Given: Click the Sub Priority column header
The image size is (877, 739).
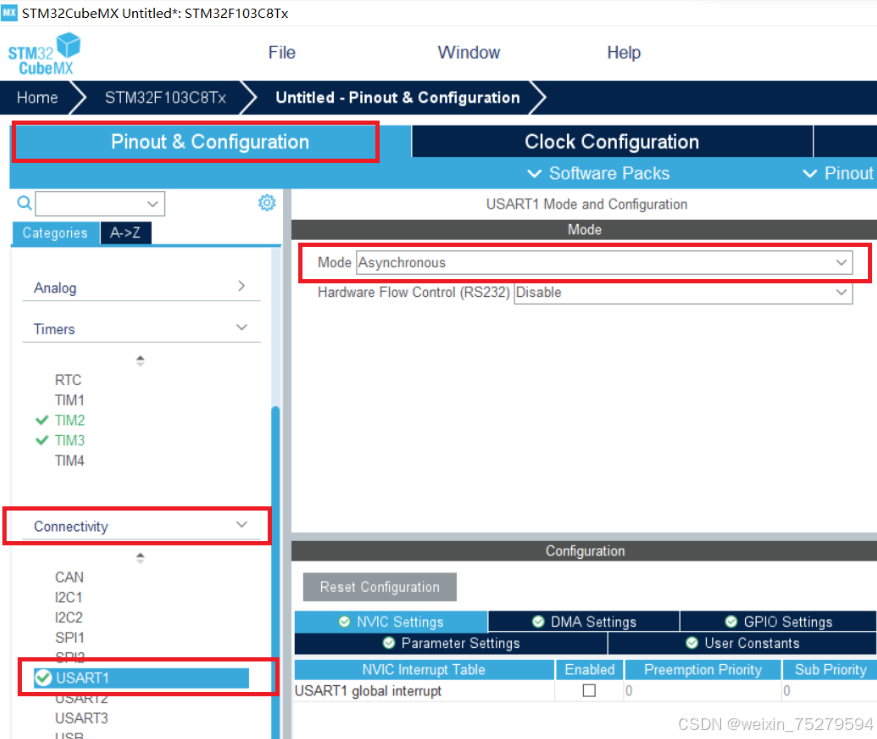Looking at the screenshot, I should 831,670.
